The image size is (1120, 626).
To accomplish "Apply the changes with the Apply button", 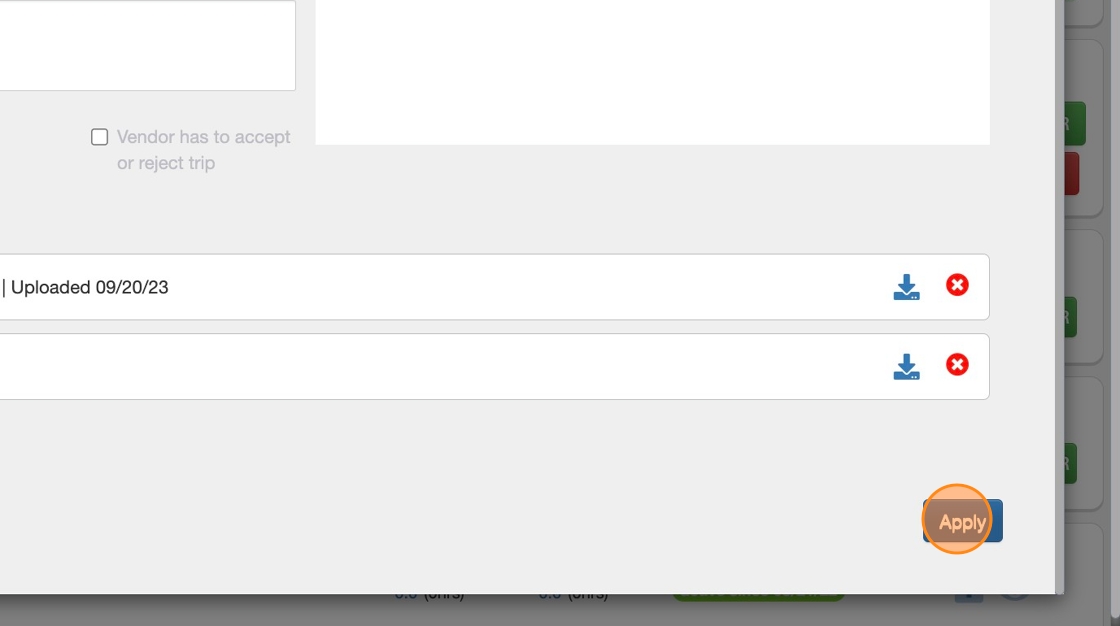I will [x=962, y=521].
